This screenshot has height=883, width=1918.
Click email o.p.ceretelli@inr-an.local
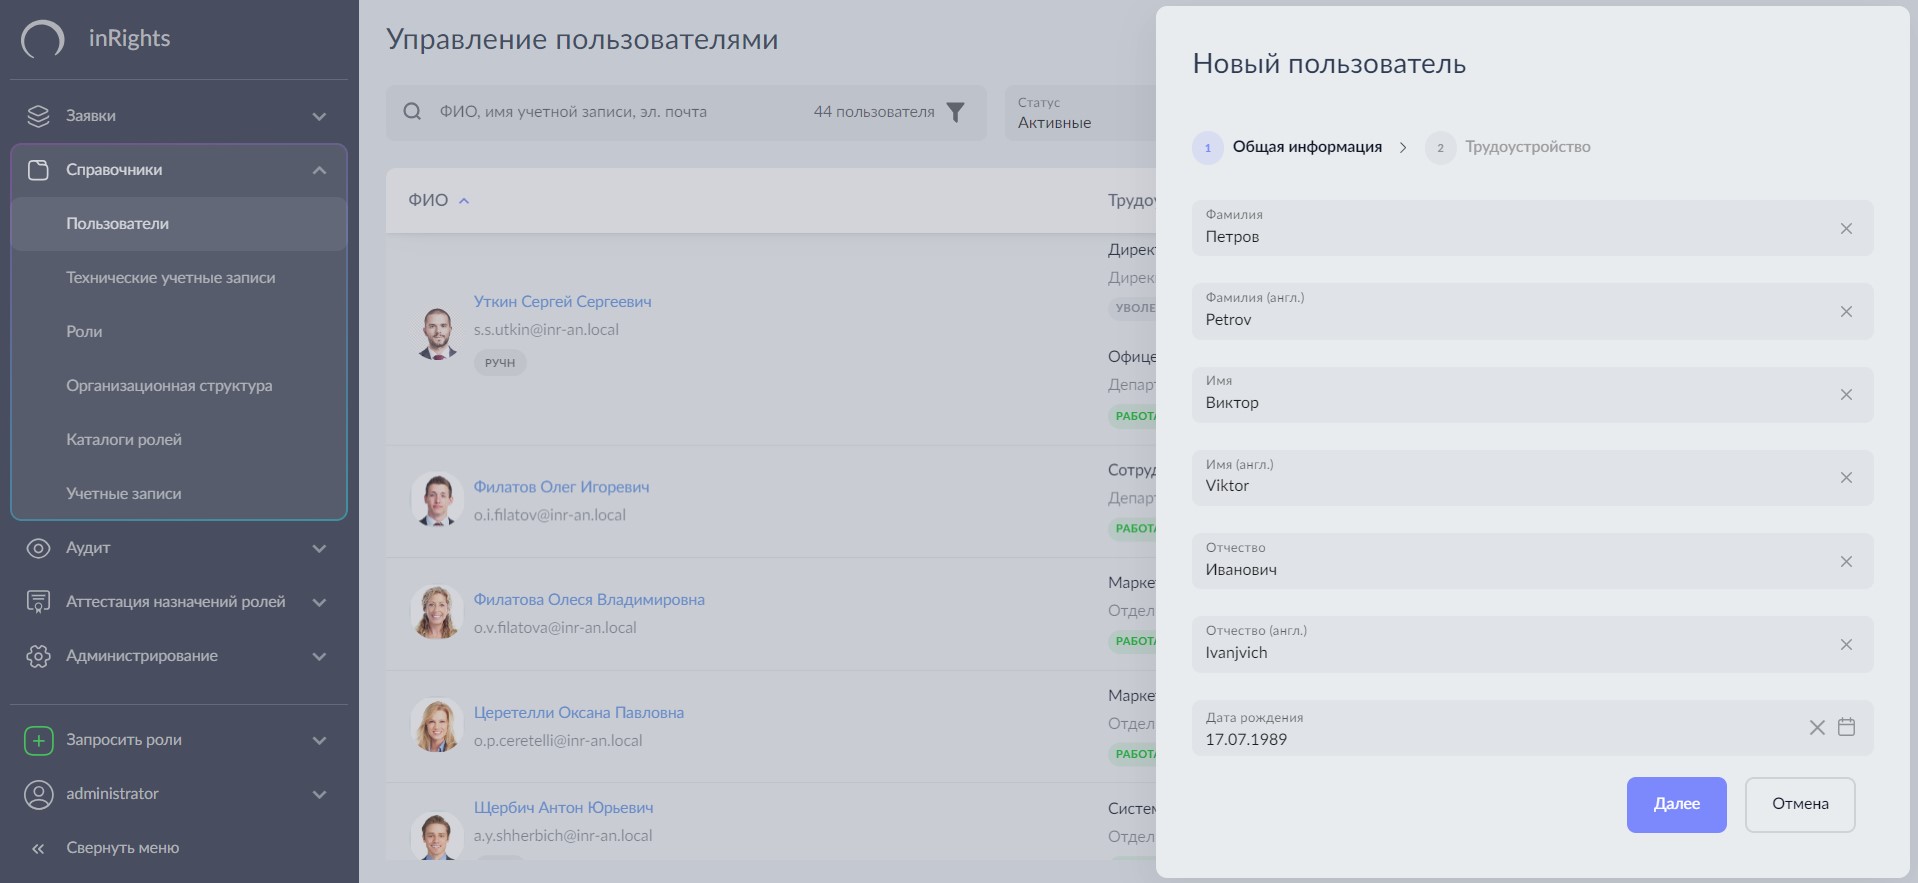click(x=558, y=741)
